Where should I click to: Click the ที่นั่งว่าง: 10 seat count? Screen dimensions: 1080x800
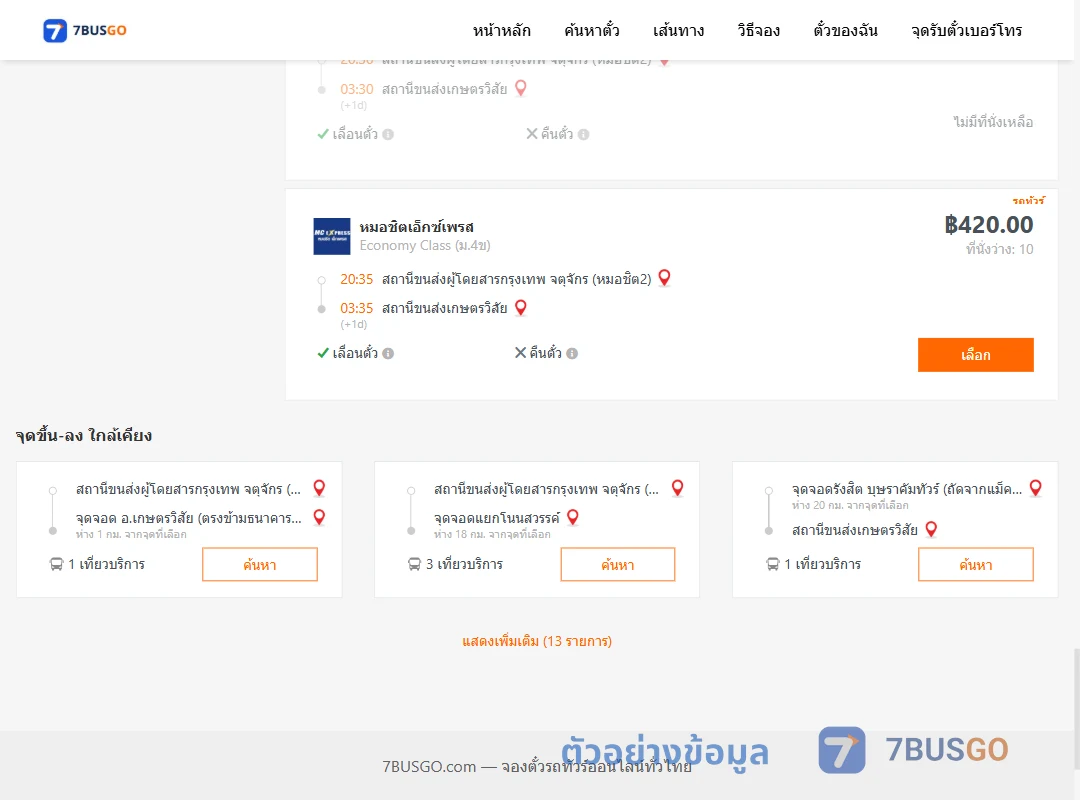pyautogui.click(x=999, y=249)
